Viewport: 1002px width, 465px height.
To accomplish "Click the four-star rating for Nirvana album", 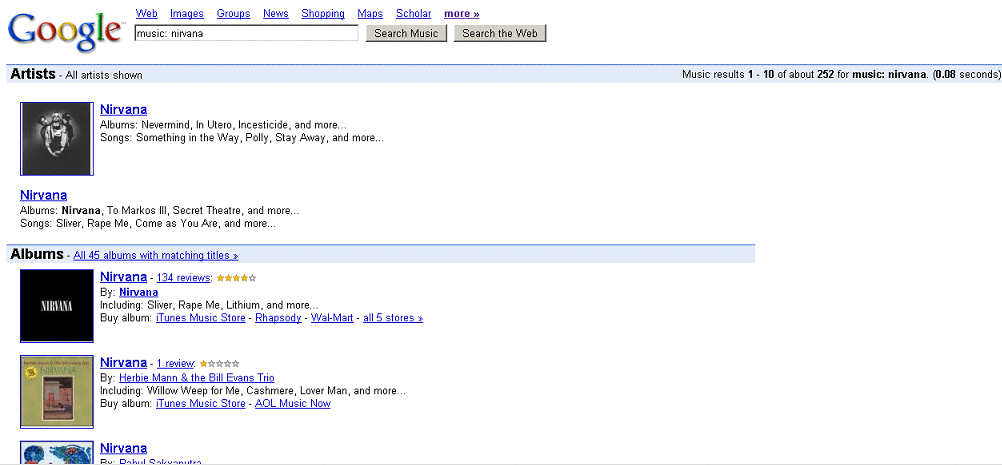I will coord(236,278).
